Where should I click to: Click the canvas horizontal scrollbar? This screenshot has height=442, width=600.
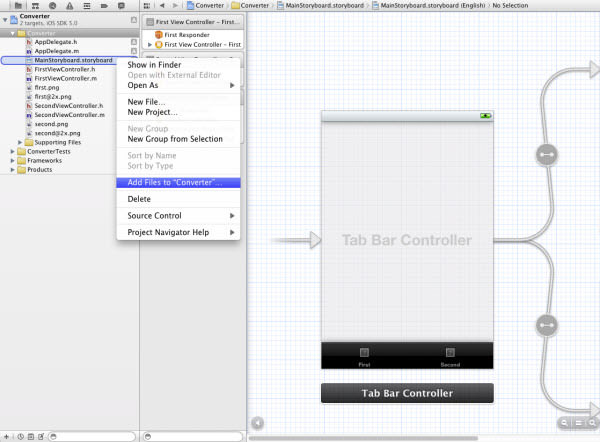click(x=364, y=438)
